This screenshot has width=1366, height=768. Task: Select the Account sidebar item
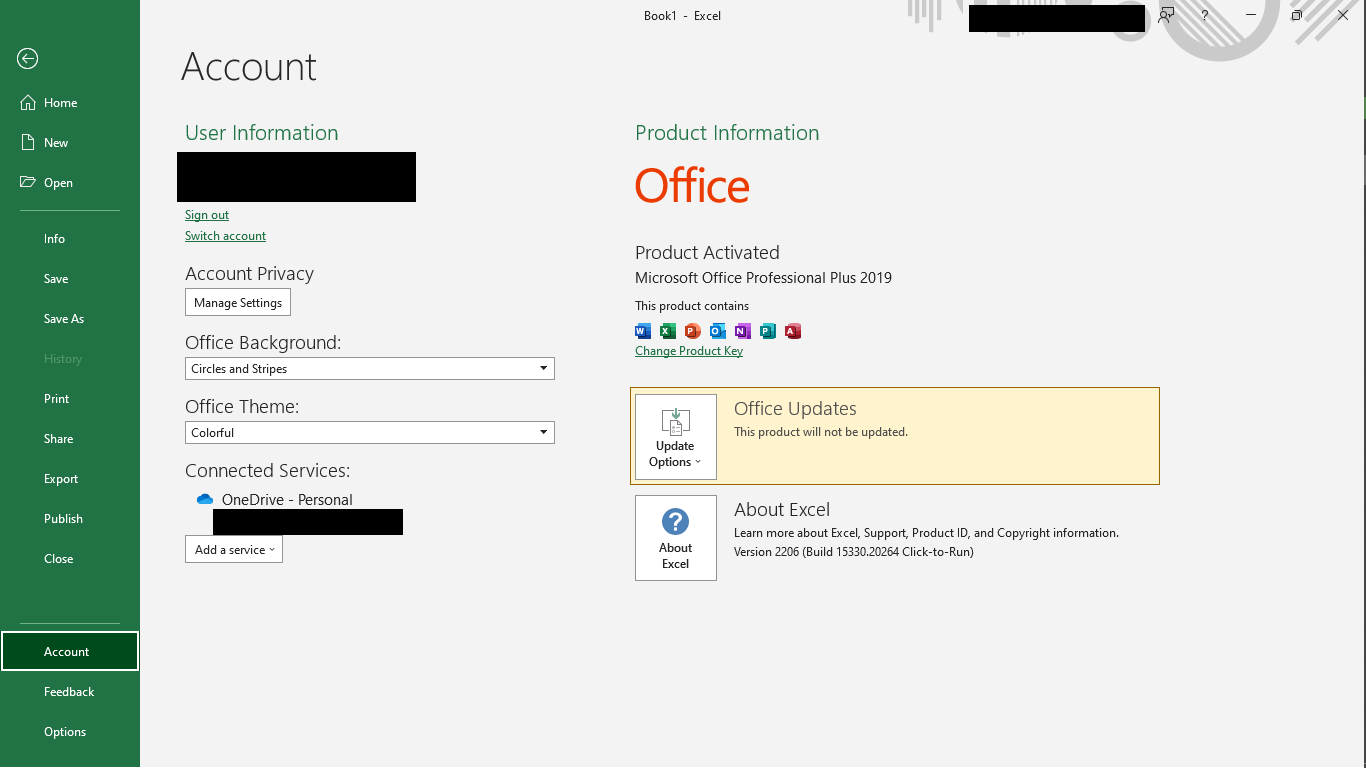click(70, 651)
